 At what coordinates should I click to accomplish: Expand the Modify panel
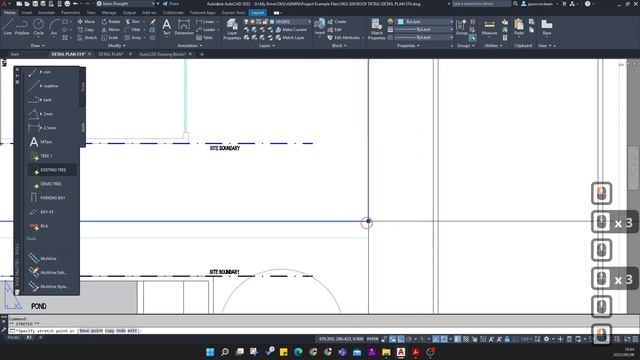click(116, 45)
